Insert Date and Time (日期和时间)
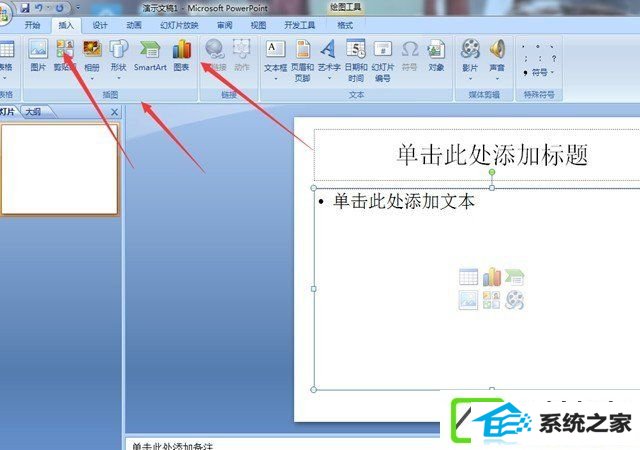 tap(356, 60)
